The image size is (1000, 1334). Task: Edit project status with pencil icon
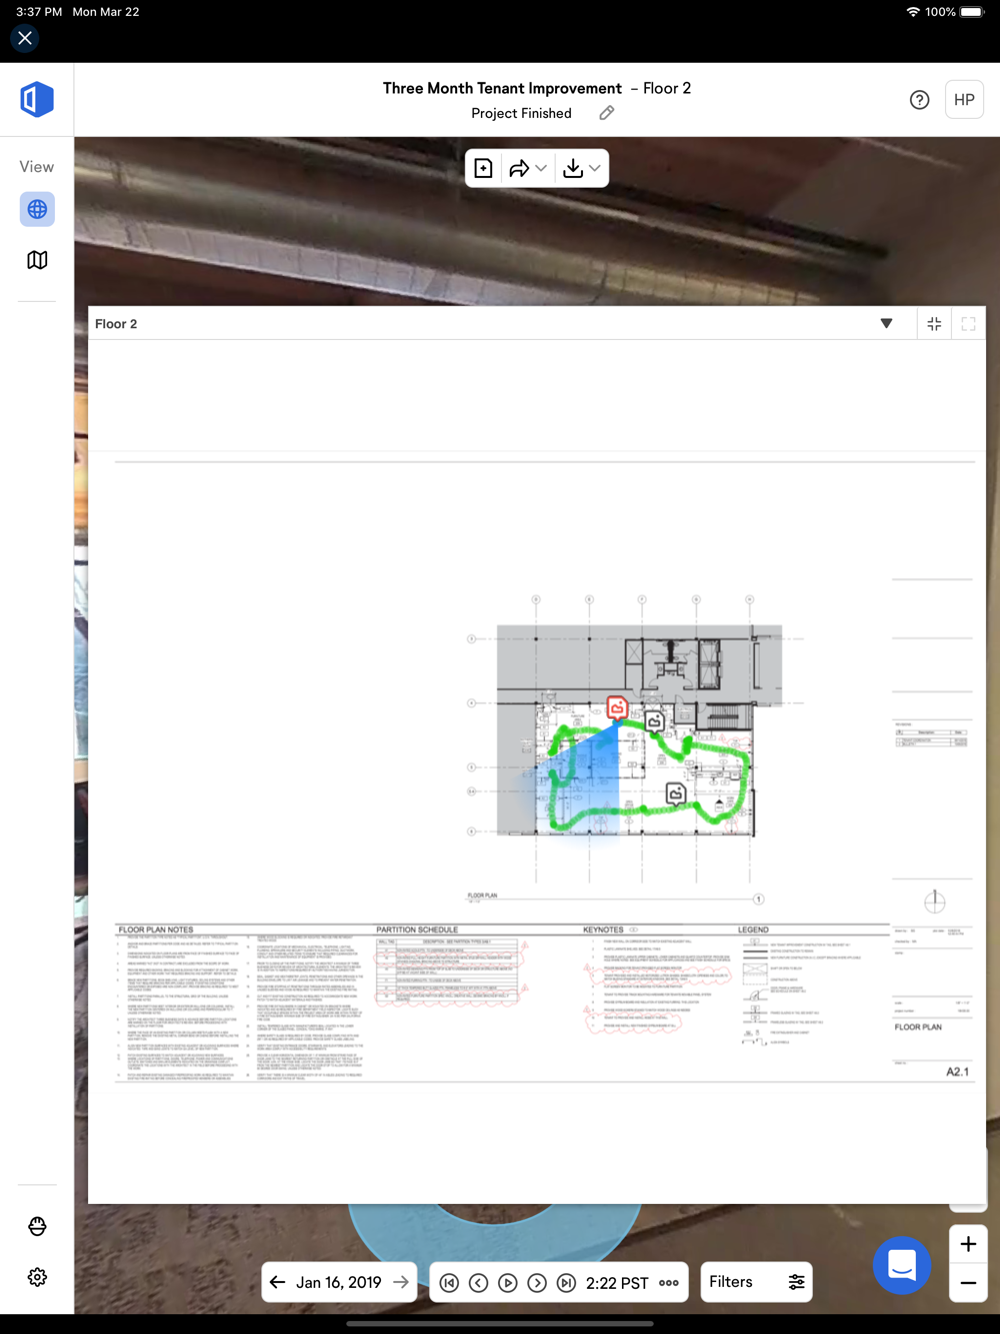[606, 113]
